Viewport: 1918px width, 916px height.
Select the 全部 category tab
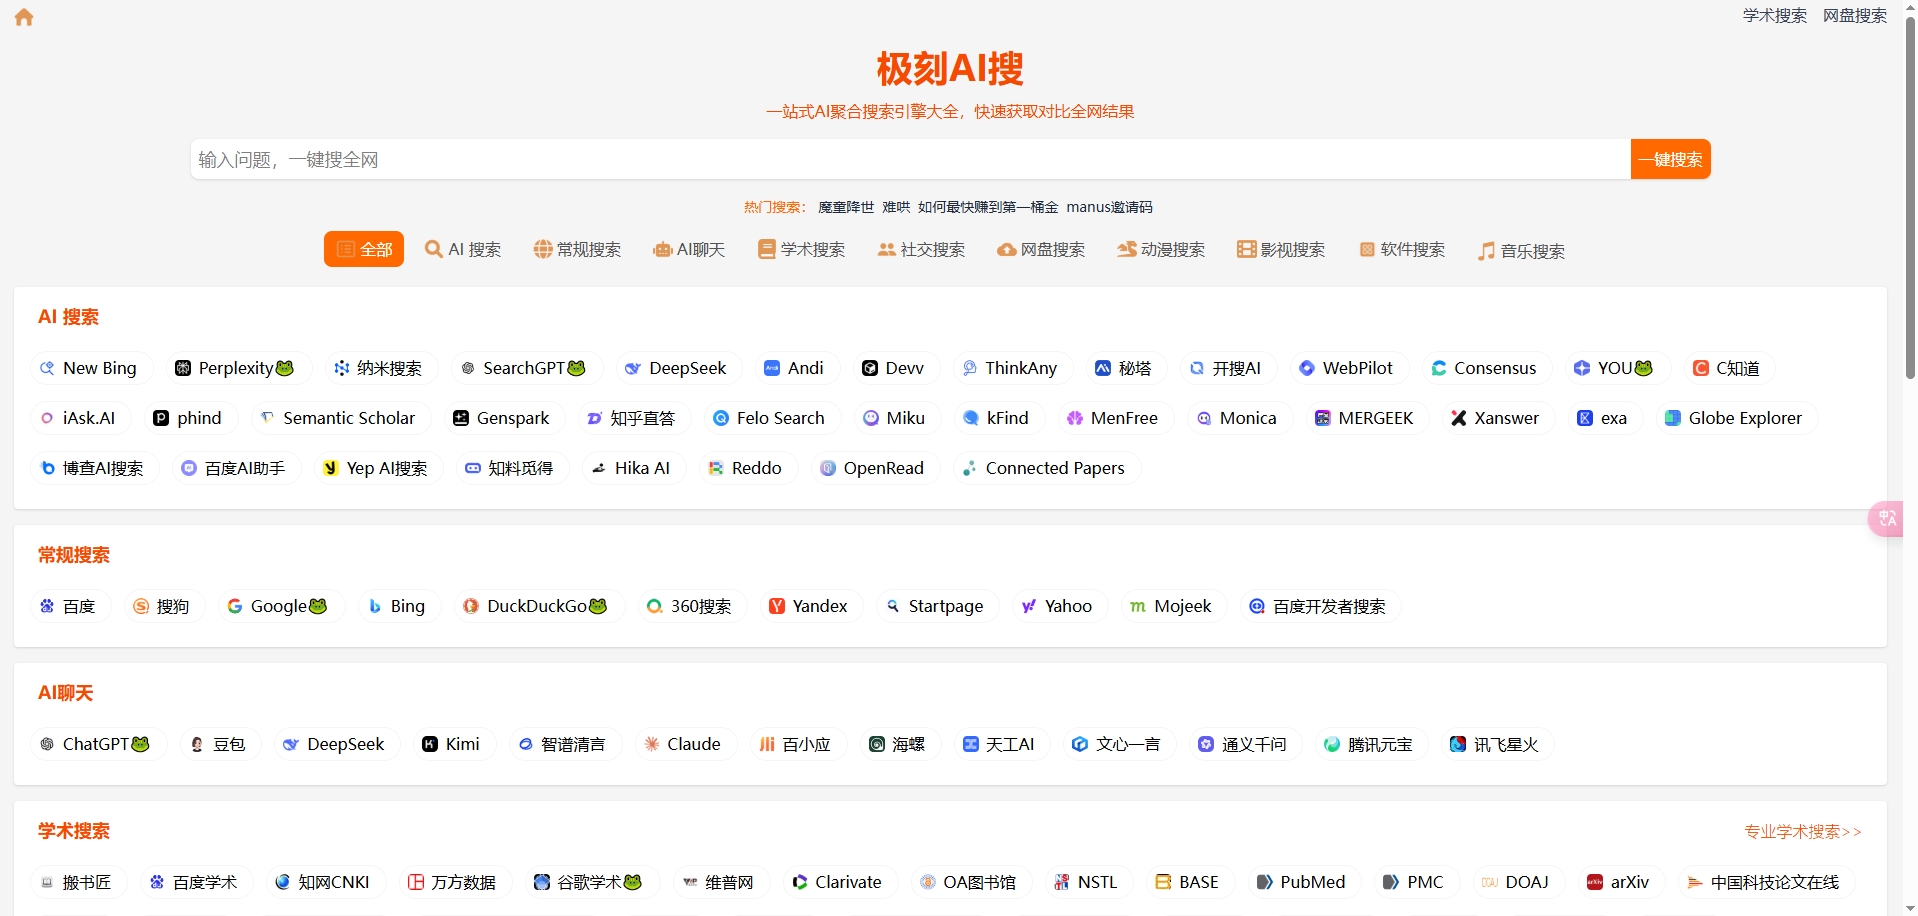pyautogui.click(x=364, y=249)
